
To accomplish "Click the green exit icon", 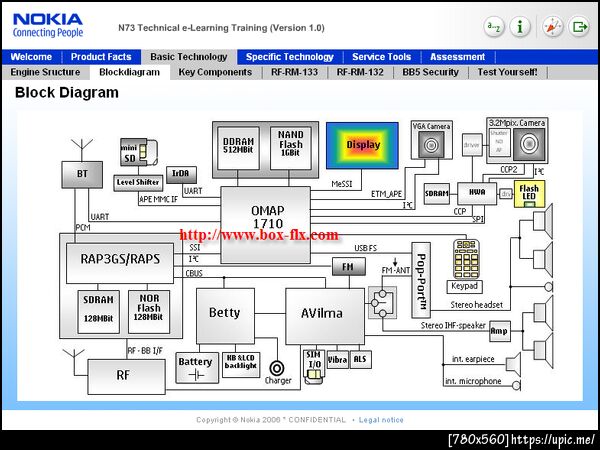I will pos(579,27).
